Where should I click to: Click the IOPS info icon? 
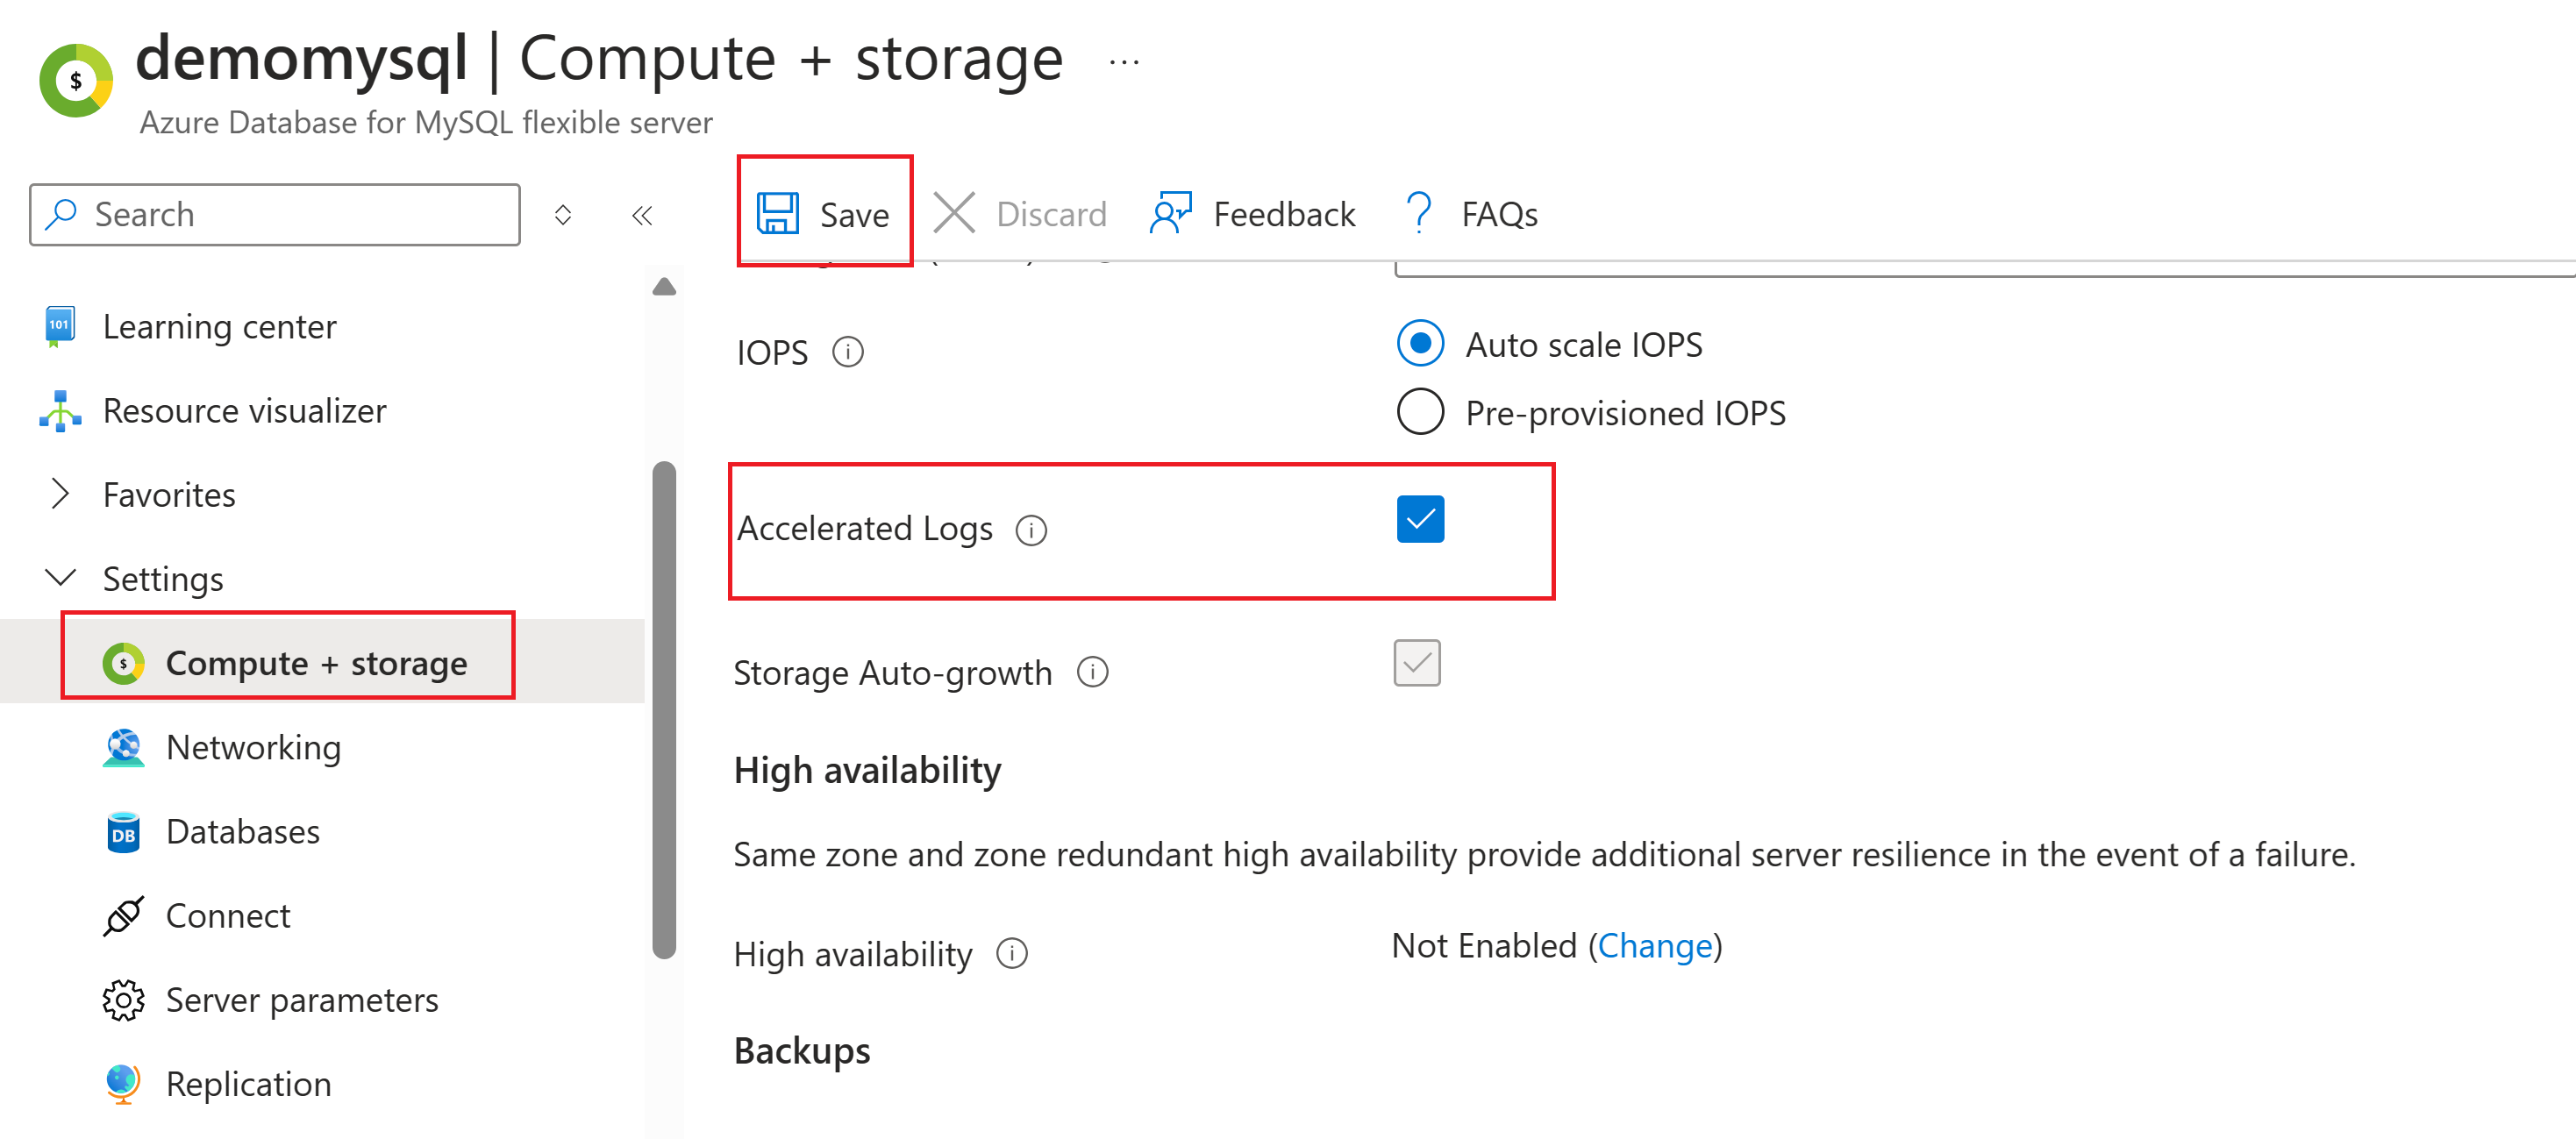847,352
